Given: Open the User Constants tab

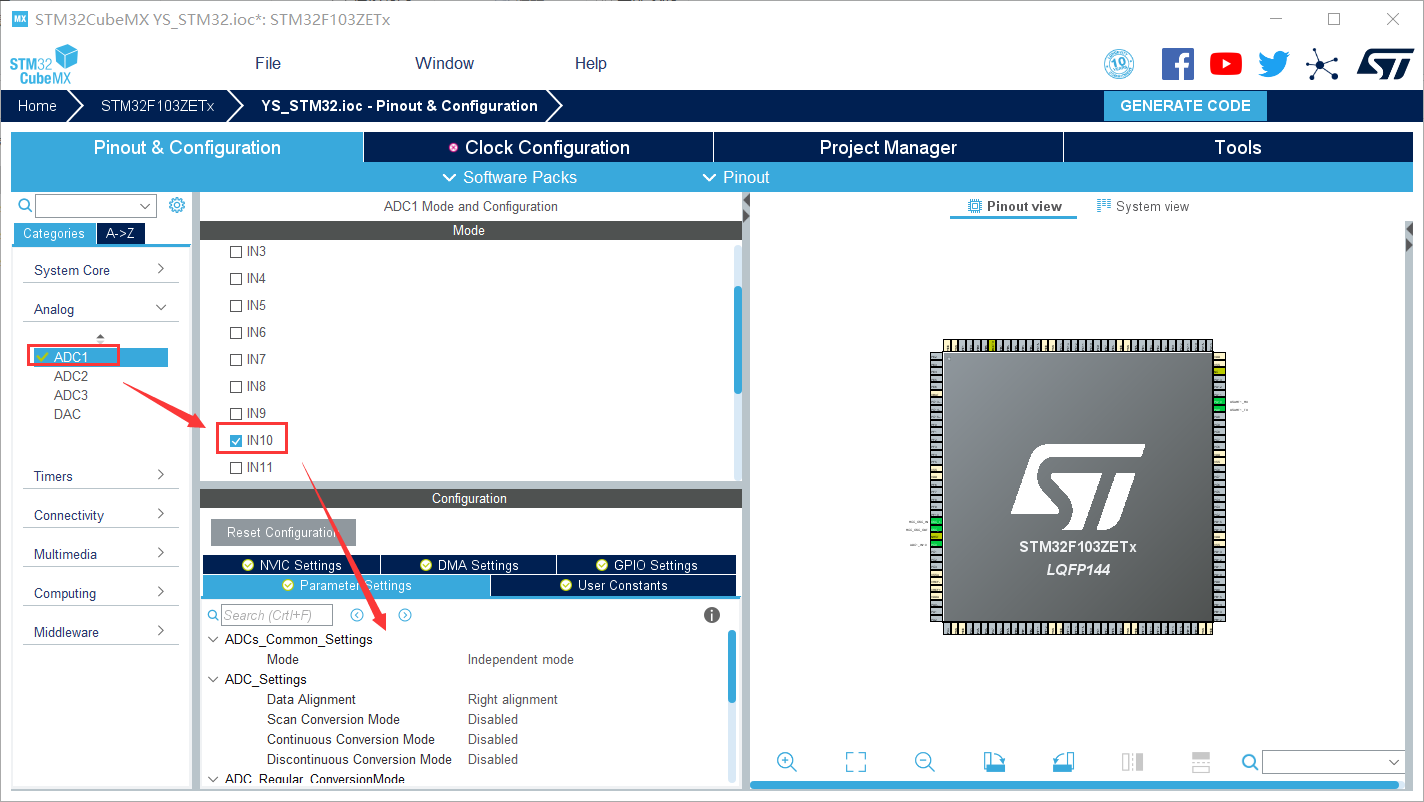Looking at the screenshot, I should [614, 585].
